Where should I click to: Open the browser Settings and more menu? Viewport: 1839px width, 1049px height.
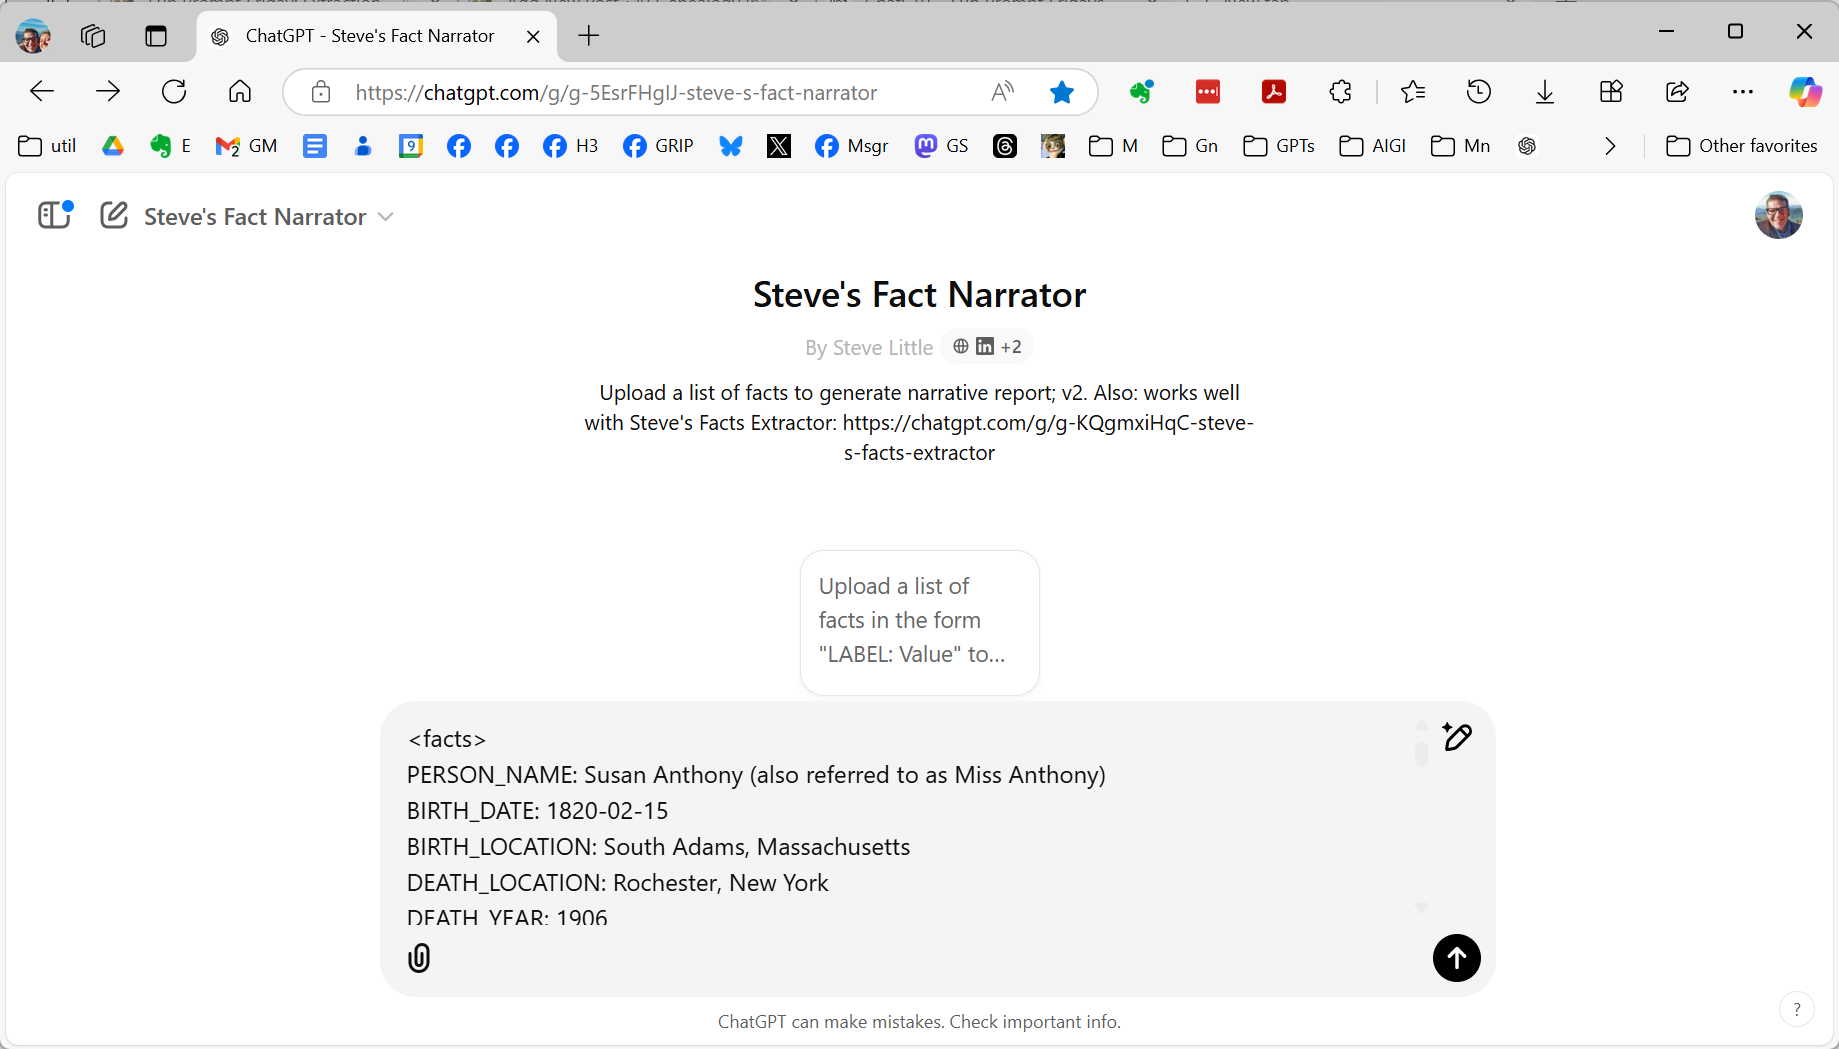click(x=1742, y=92)
